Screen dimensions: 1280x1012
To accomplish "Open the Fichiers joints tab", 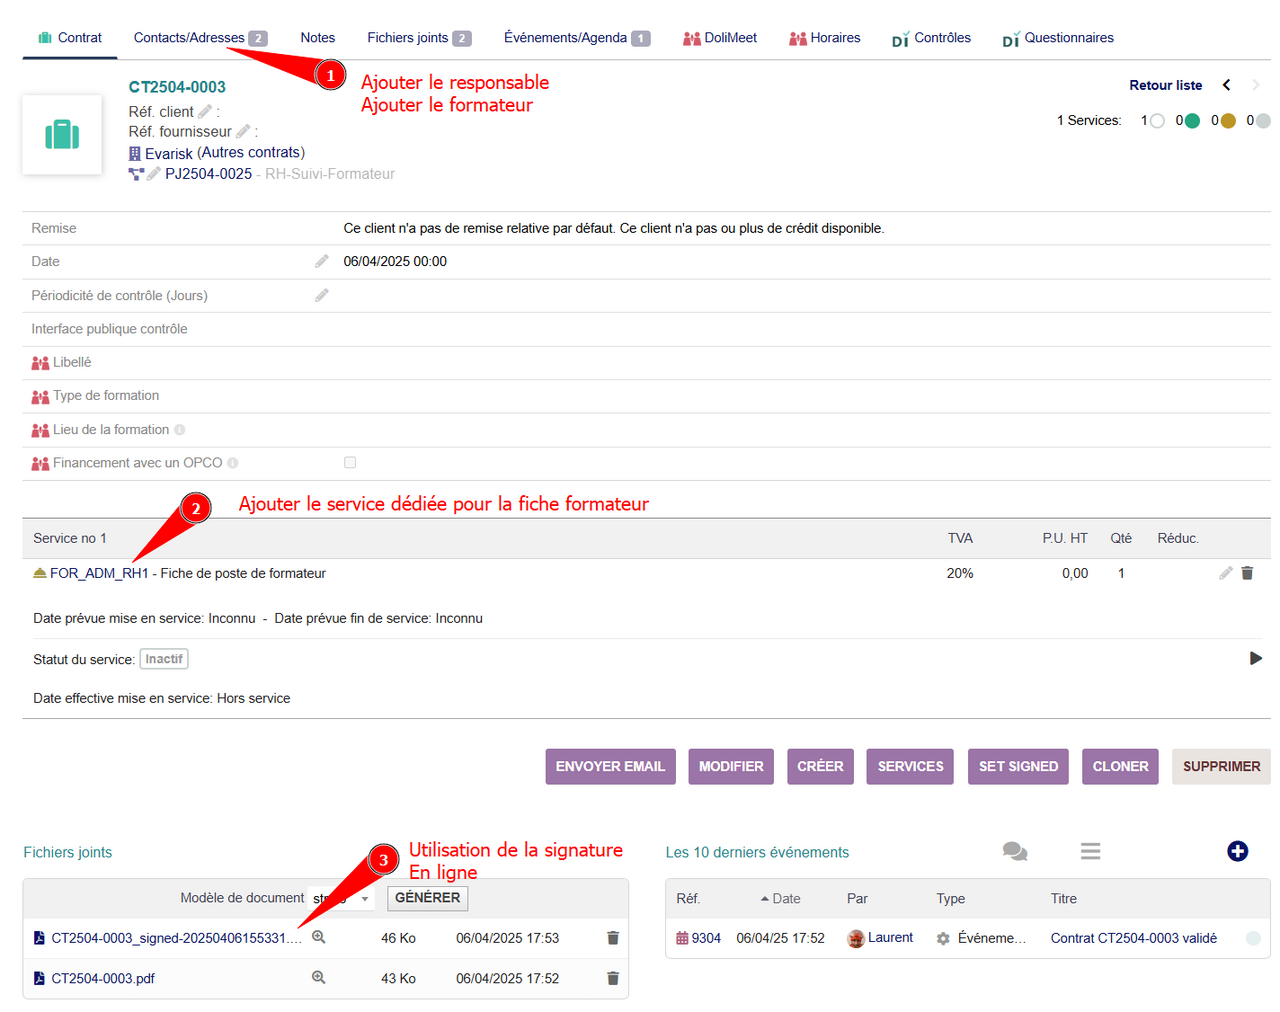I will pyautogui.click(x=408, y=38).
